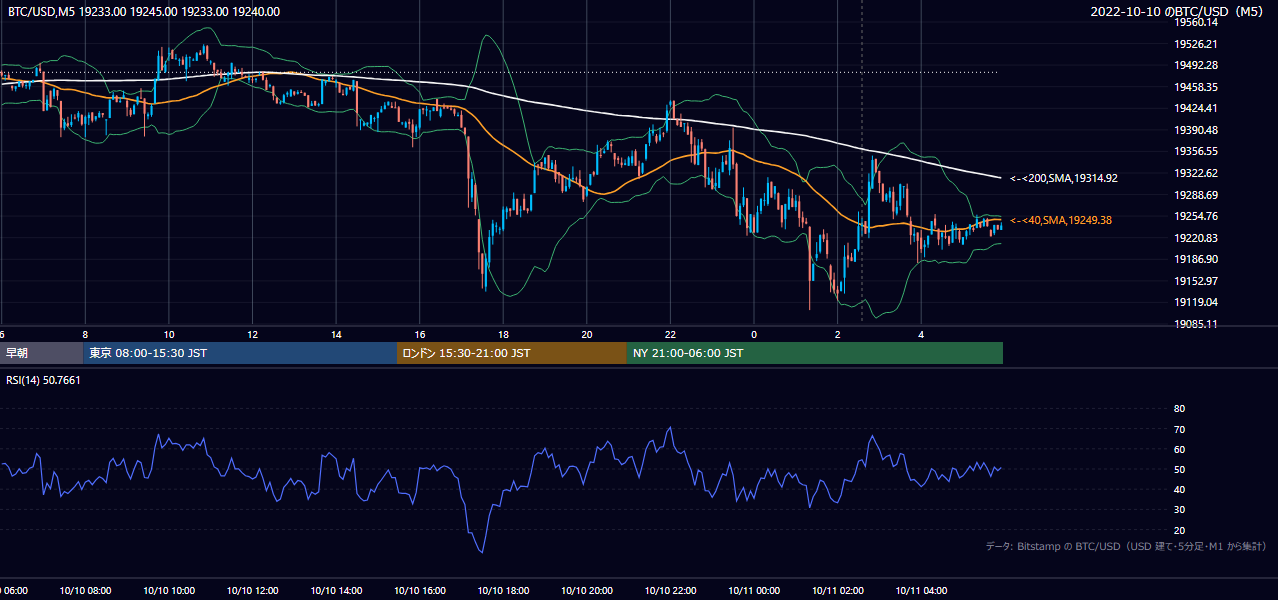This screenshot has height=600, width=1278.
Task: Select the 40 SMA label reading 19249.38
Action: click(x=1062, y=220)
